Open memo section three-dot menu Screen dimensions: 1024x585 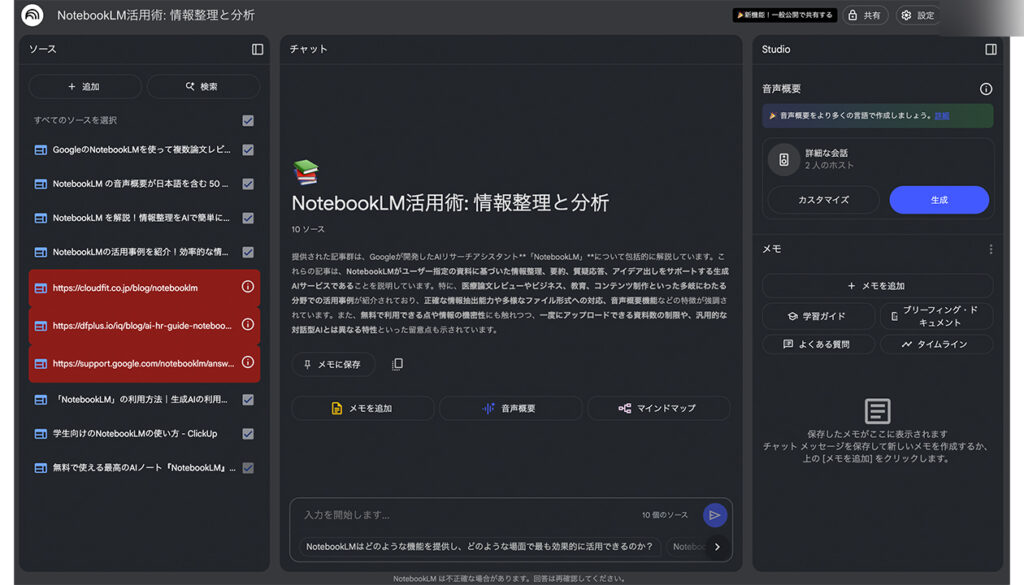(991, 249)
